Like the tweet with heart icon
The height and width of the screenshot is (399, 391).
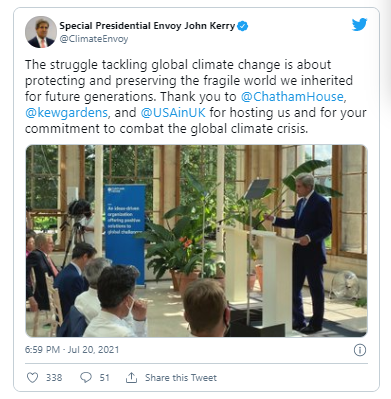(x=32, y=378)
